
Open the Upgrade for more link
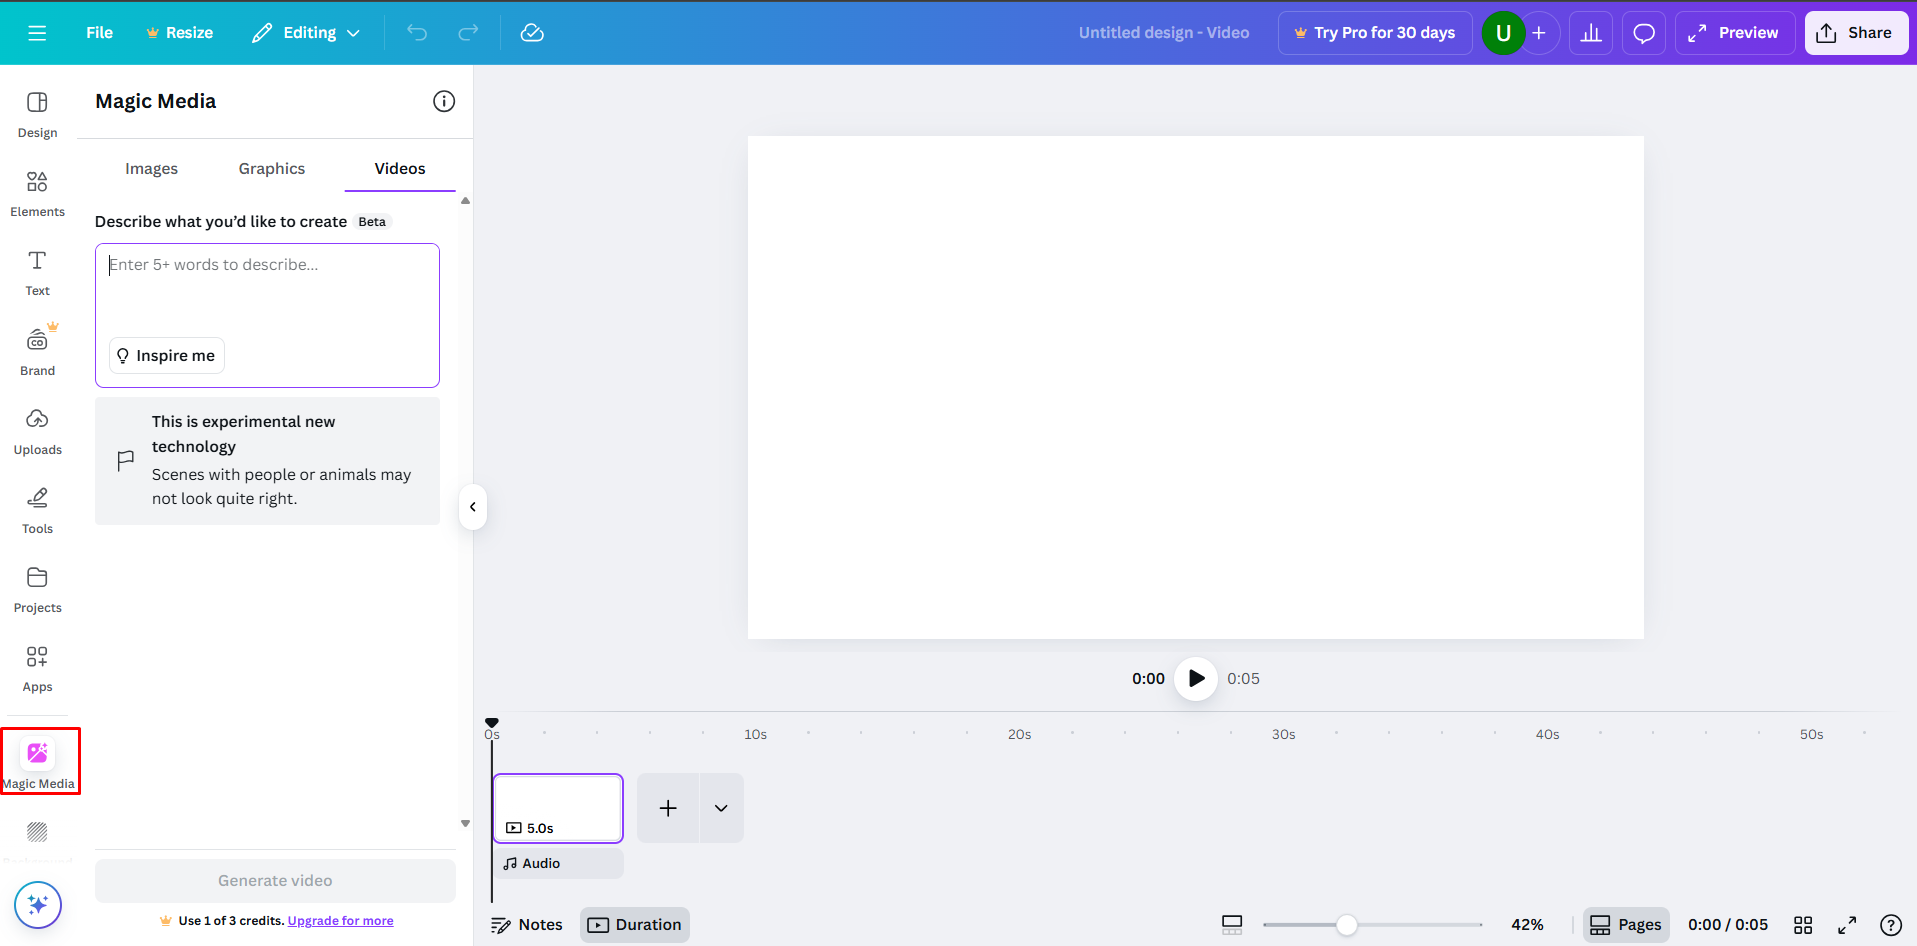[340, 920]
